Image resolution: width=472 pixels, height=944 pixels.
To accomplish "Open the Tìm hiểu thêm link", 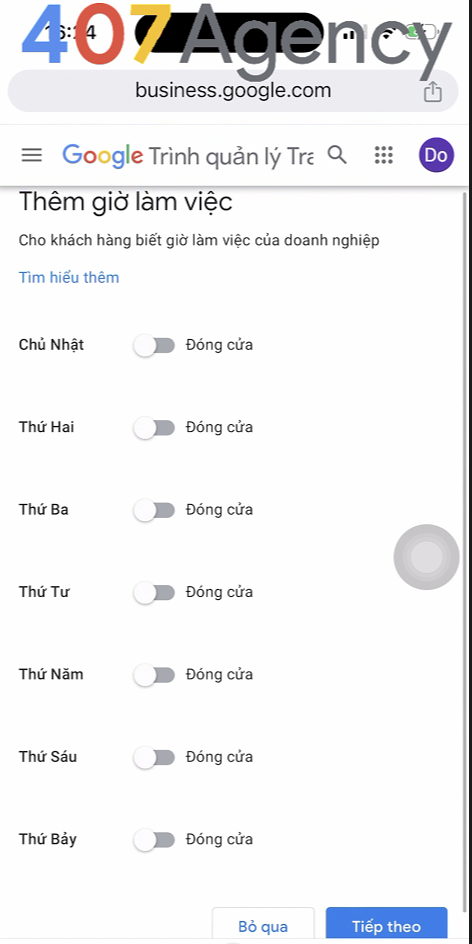I will coord(69,278).
